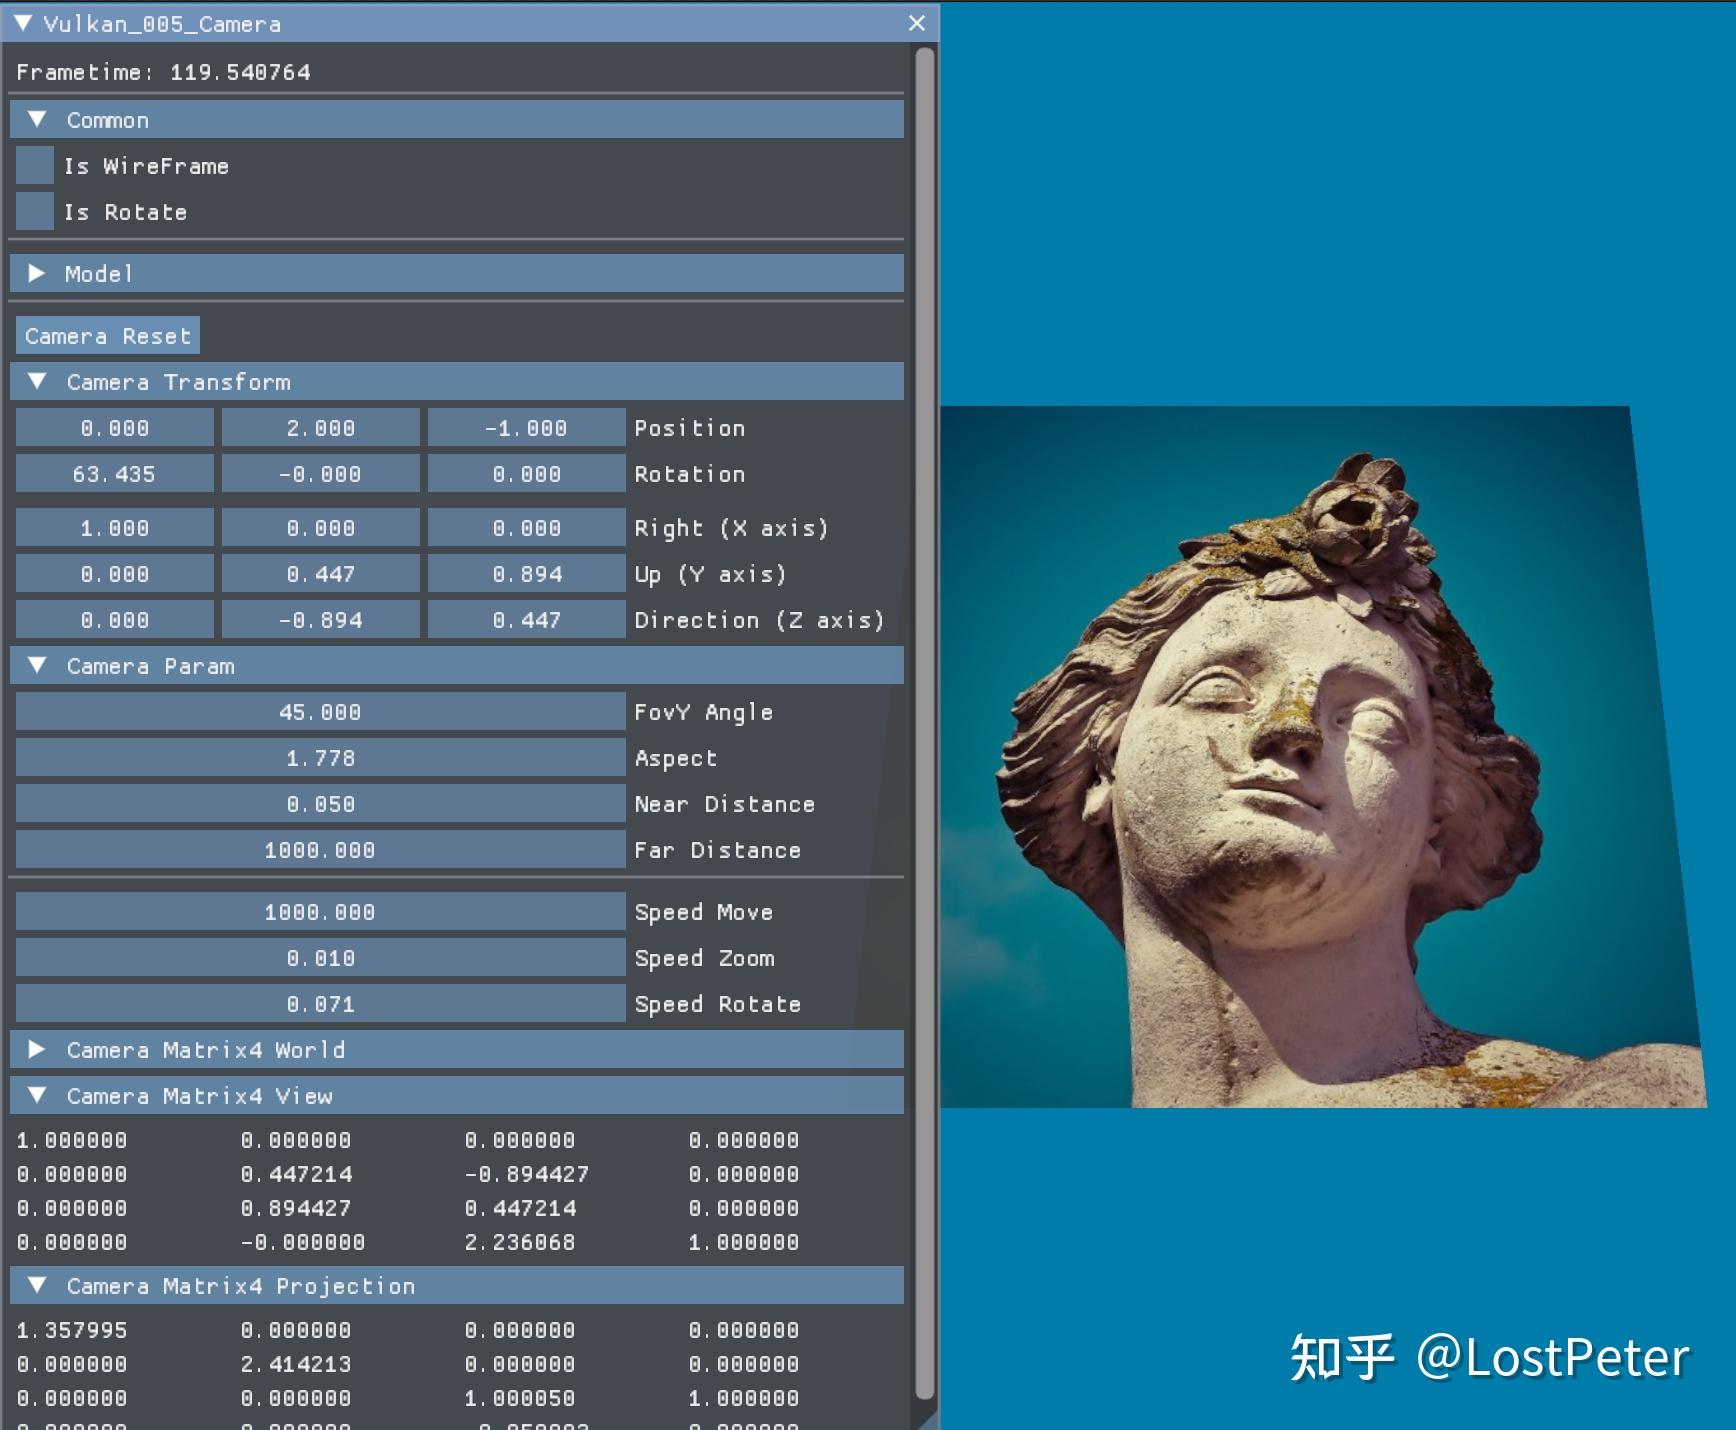1736x1430 pixels.
Task: Expand the Camera Matrix4 World section
Action: pyautogui.click(x=38, y=1050)
